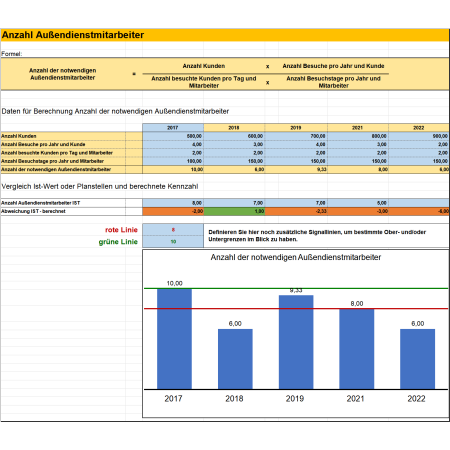Select the chart title text
This screenshot has height=450, width=450.
296,257
